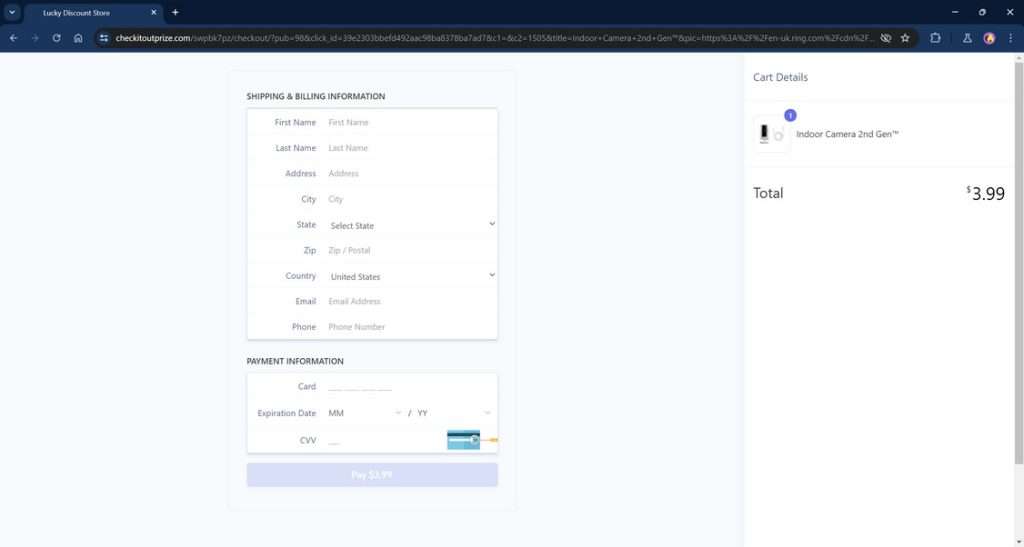The image size is (1024, 547).
Task: Reload the checkout page
Action: pos(57,38)
